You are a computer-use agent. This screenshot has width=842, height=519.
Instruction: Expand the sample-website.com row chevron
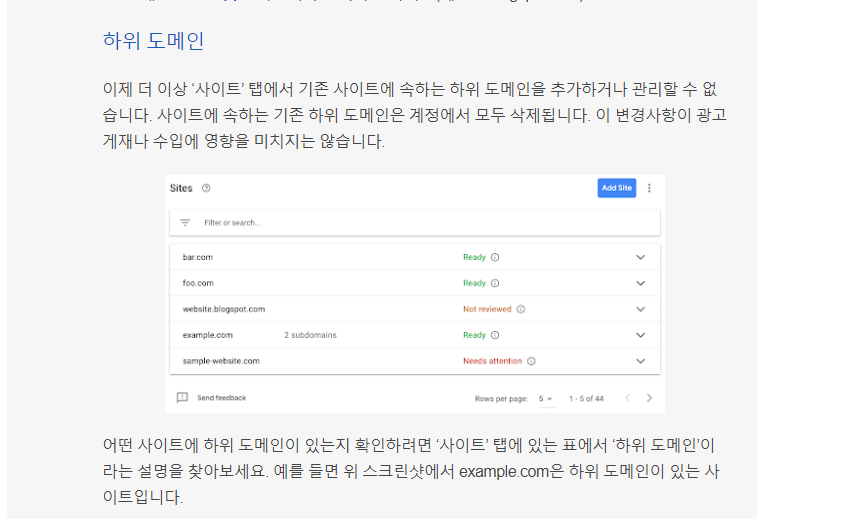tap(641, 361)
